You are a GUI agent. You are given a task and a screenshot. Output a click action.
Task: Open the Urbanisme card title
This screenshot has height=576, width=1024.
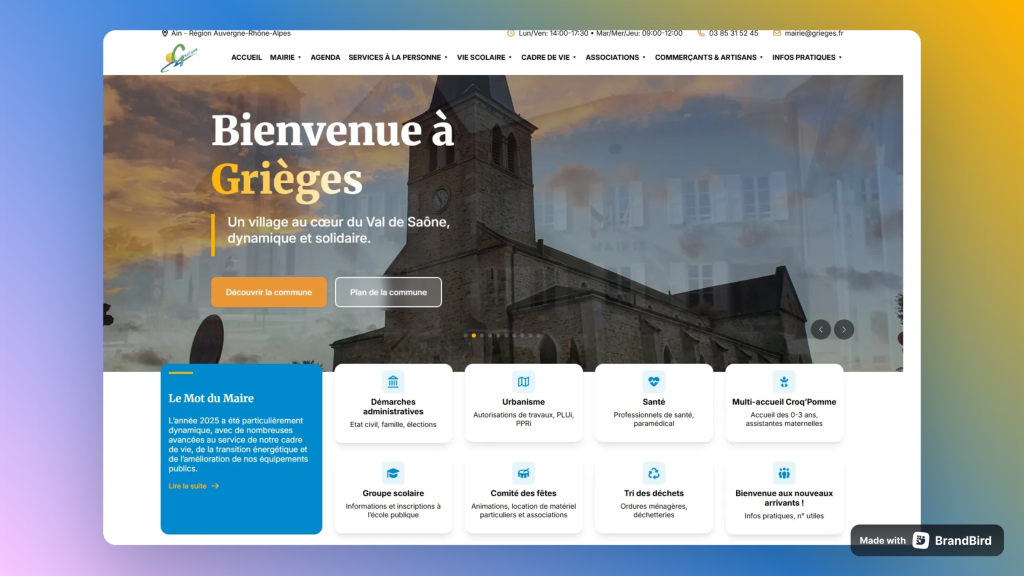click(x=524, y=402)
